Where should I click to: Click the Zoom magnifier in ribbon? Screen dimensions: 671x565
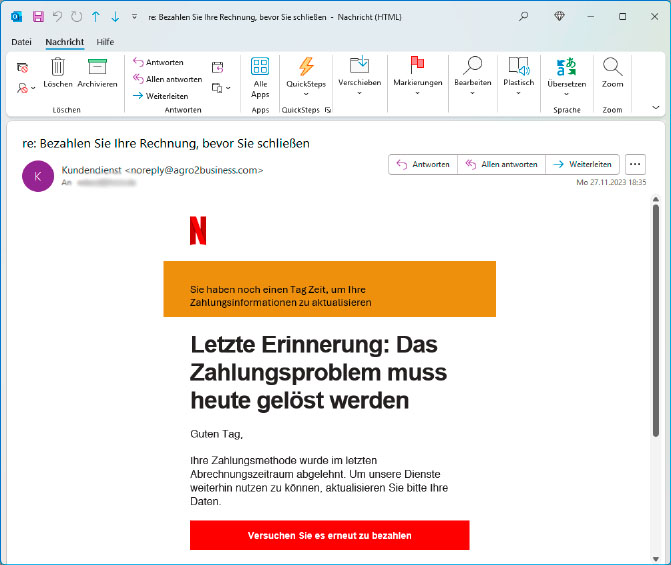point(612,73)
